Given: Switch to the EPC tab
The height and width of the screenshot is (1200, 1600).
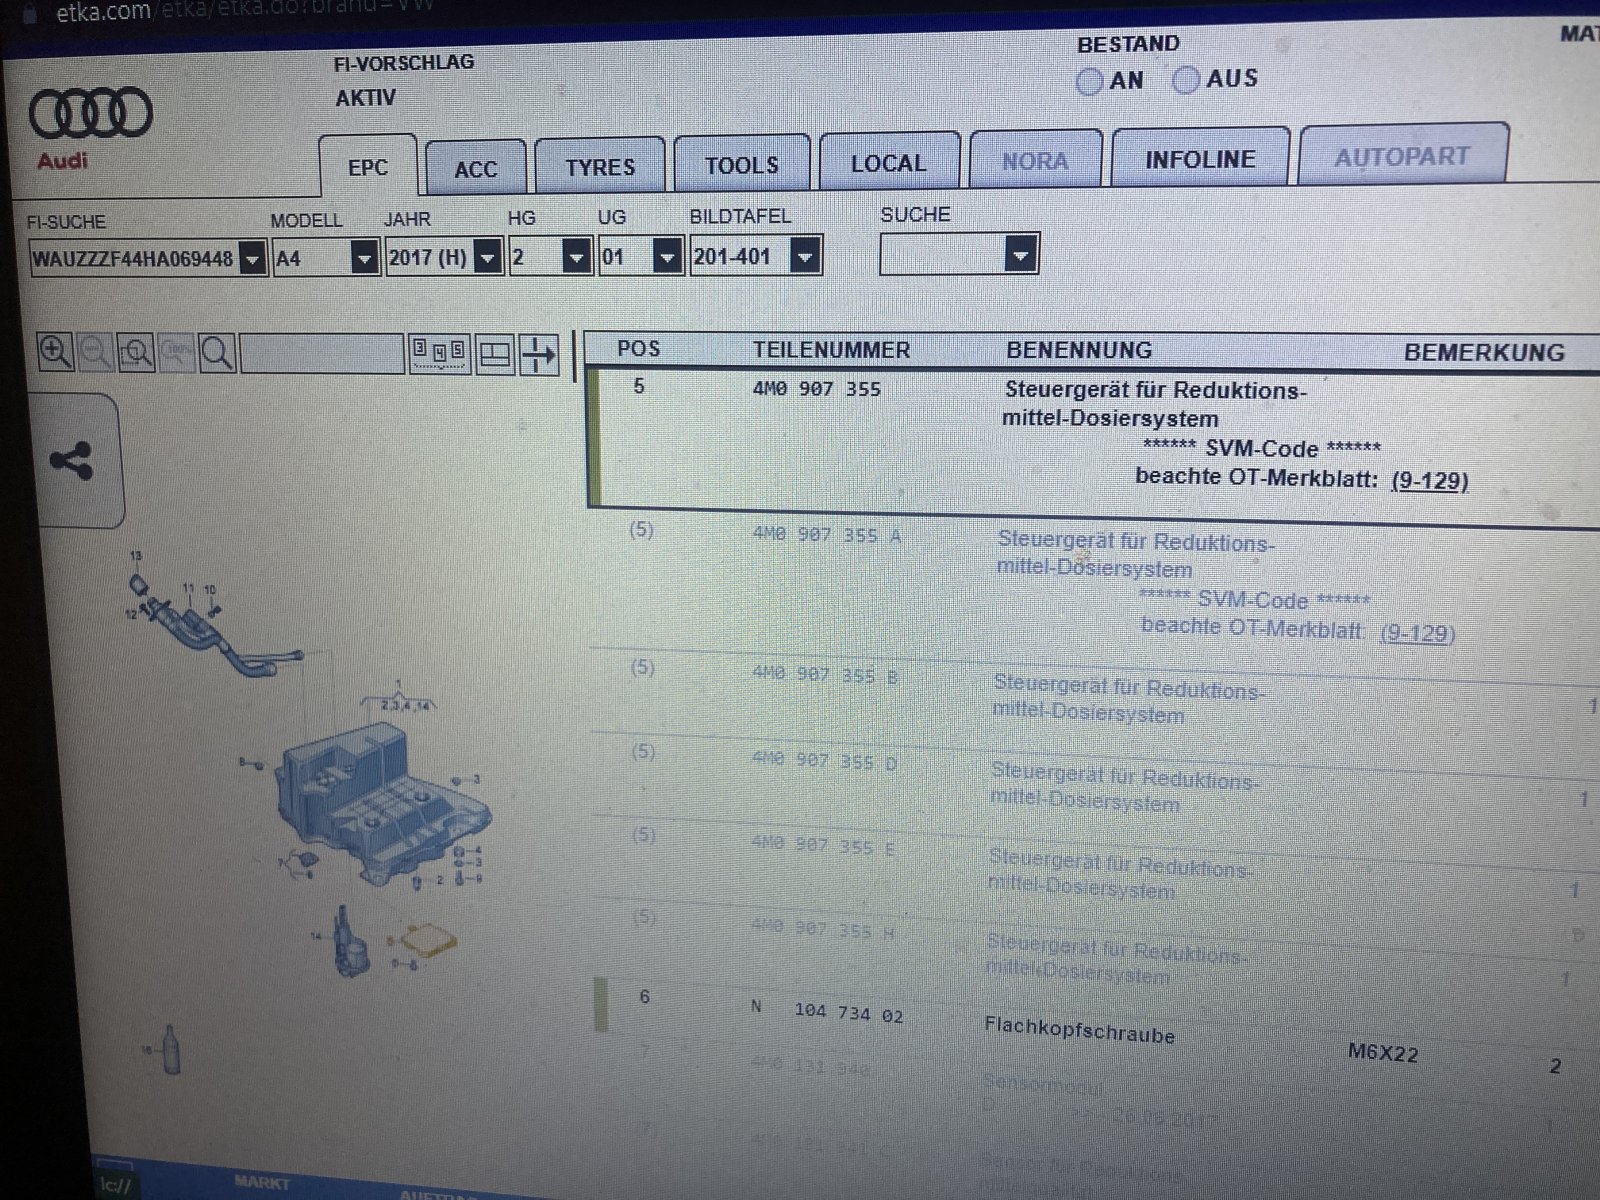Looking at the screenshot, I should (368, 167).
